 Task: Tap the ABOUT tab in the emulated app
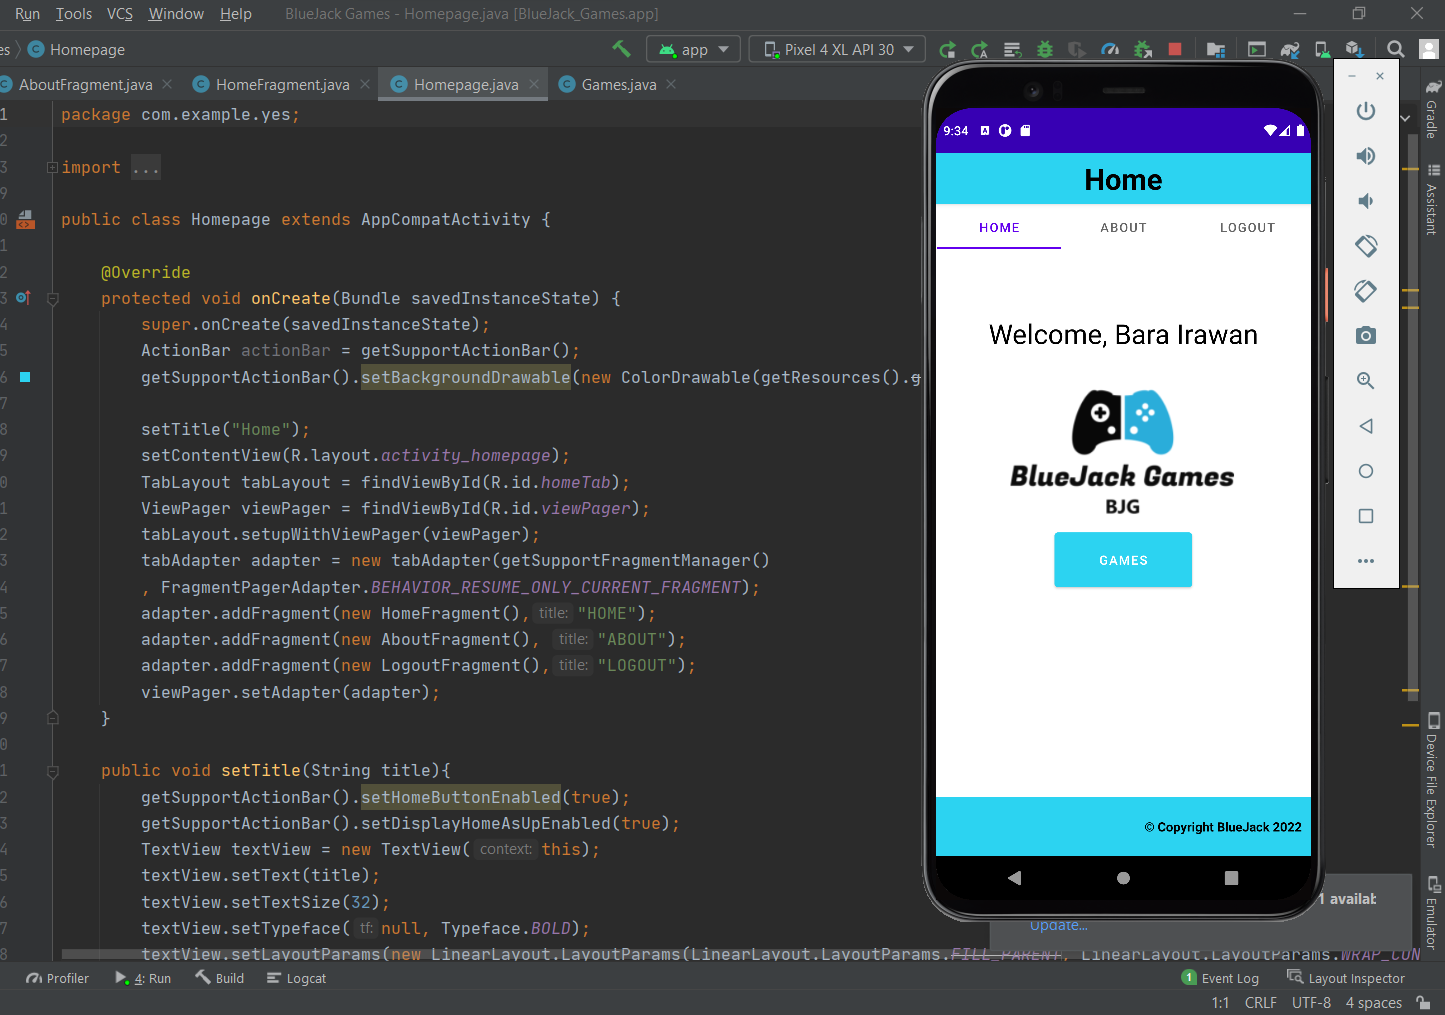(1123, 228)
